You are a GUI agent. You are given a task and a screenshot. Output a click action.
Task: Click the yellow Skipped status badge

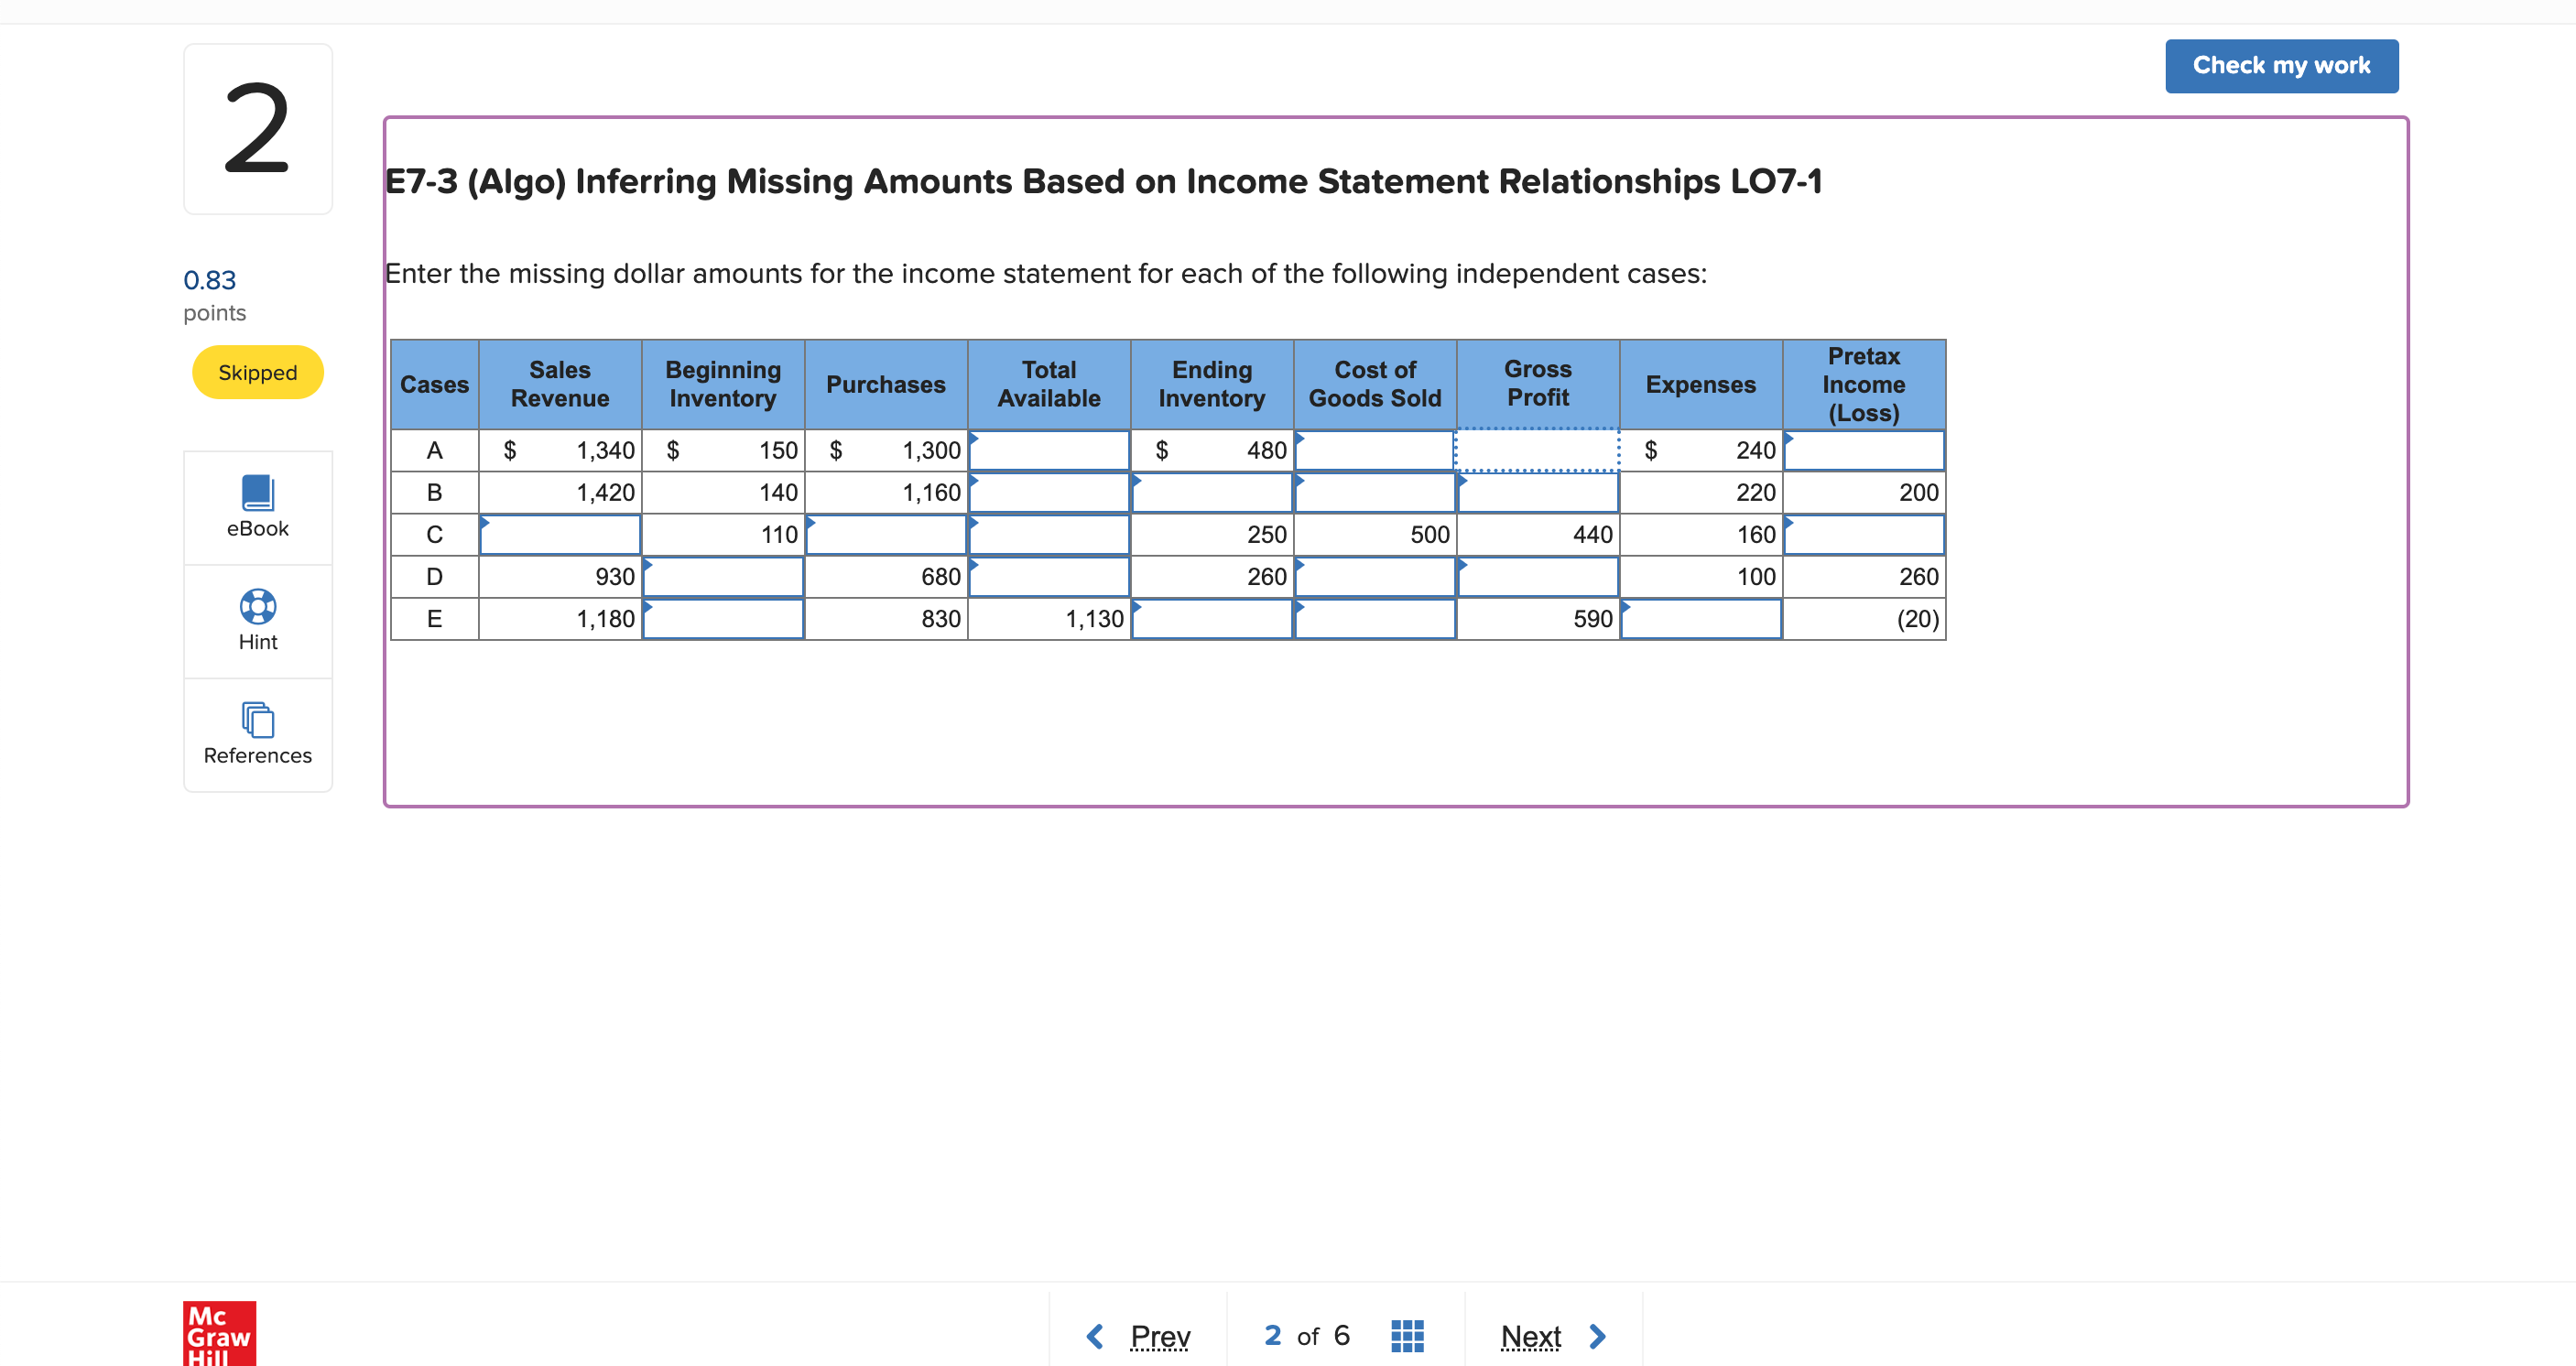point(257,371)
